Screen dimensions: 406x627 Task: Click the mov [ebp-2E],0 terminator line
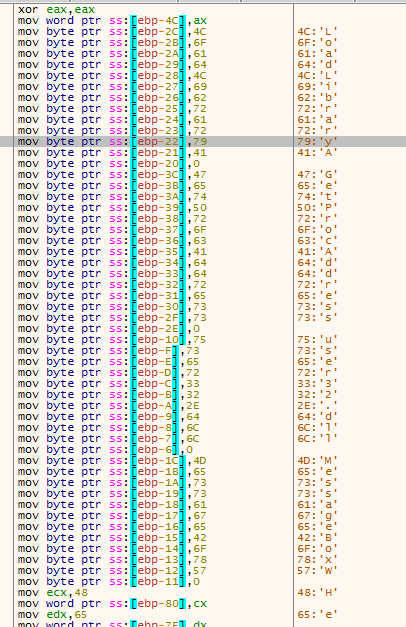(109, 329)
